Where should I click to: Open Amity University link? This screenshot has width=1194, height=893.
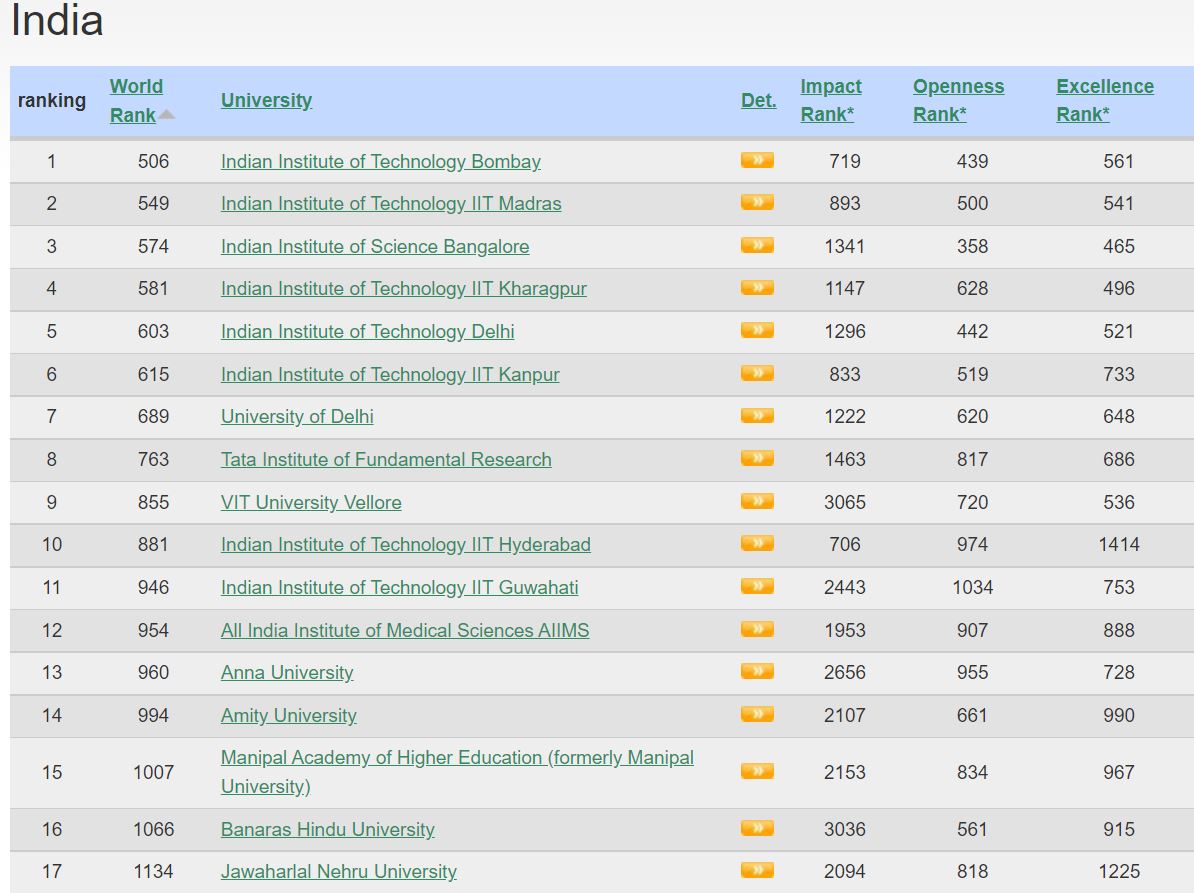[289, 716]
